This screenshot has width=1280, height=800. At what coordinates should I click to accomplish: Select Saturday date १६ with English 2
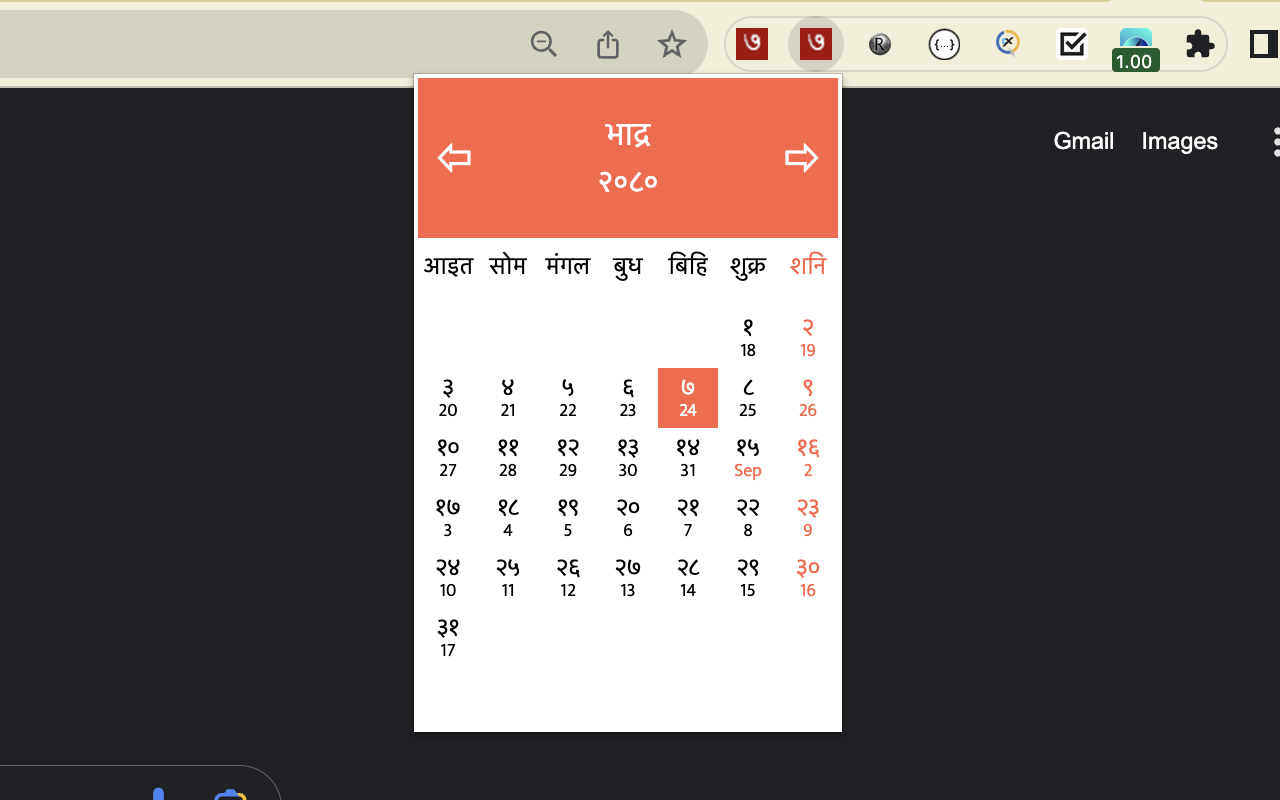point(808,458)
